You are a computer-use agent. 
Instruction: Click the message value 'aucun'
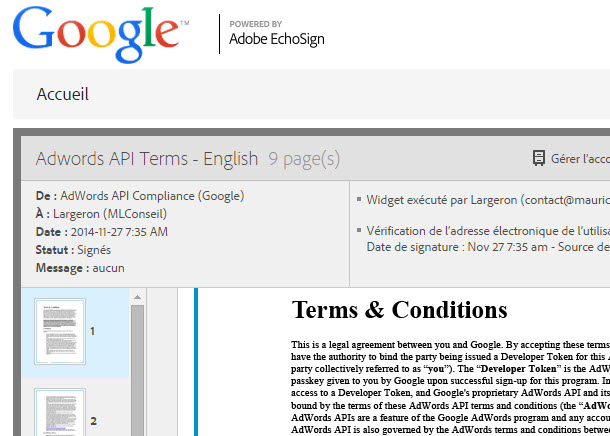[x=109, y=268]
